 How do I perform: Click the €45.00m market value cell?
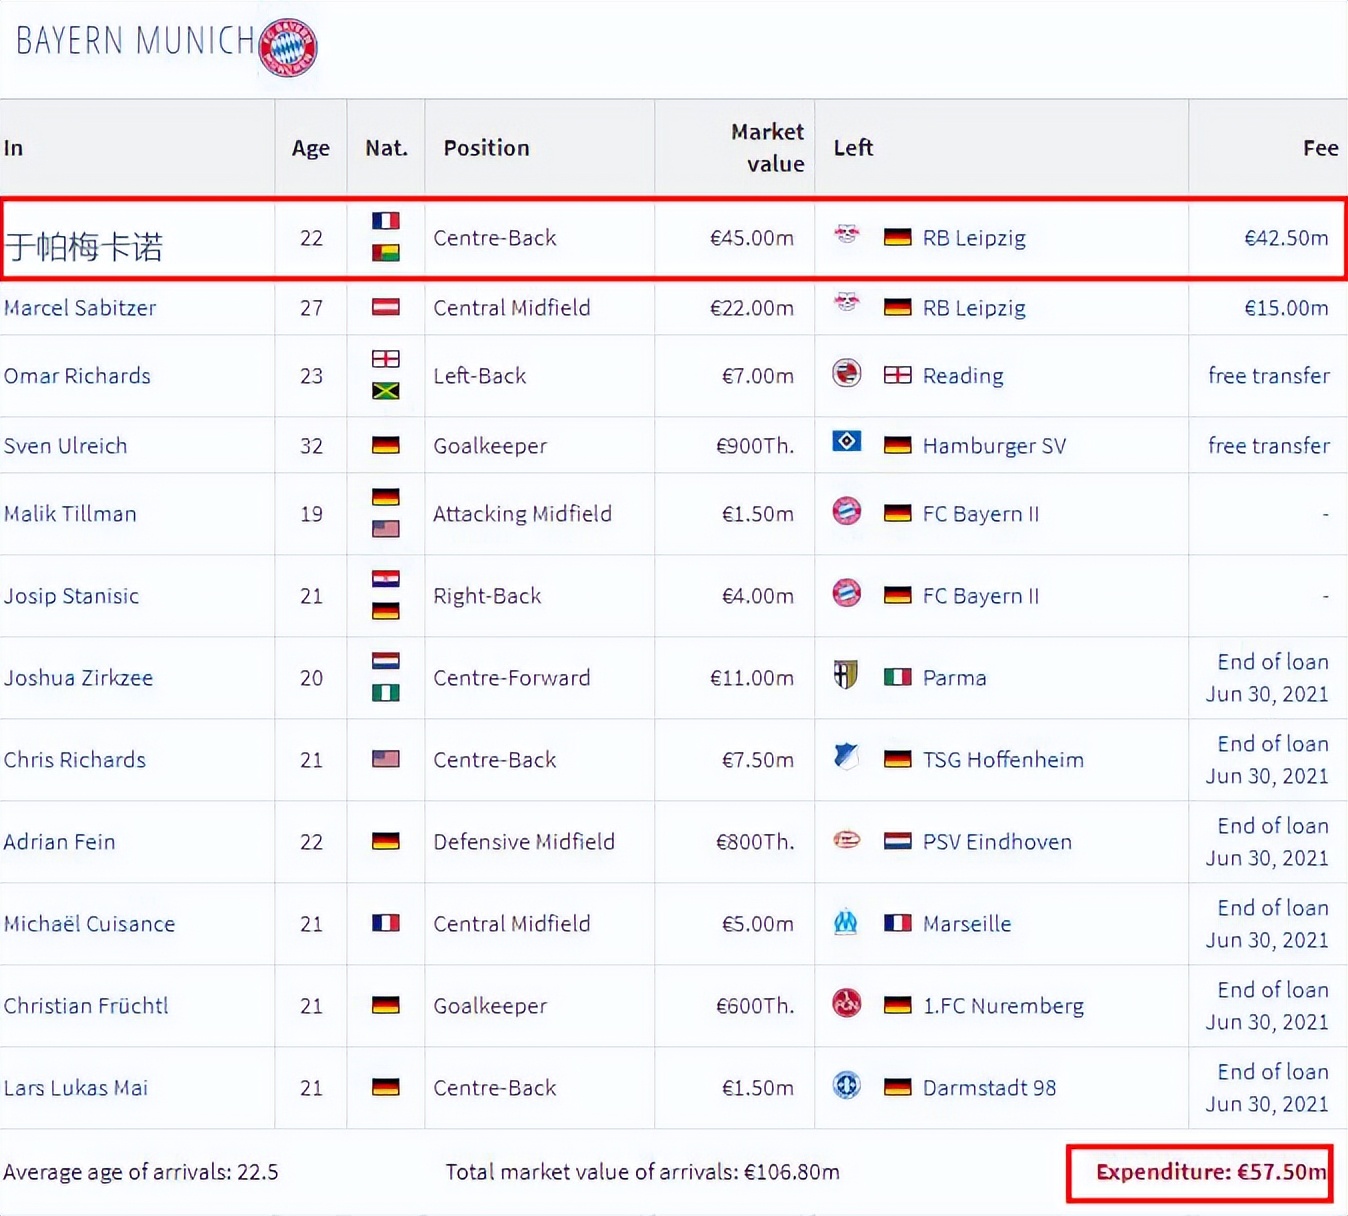[752, 238]
